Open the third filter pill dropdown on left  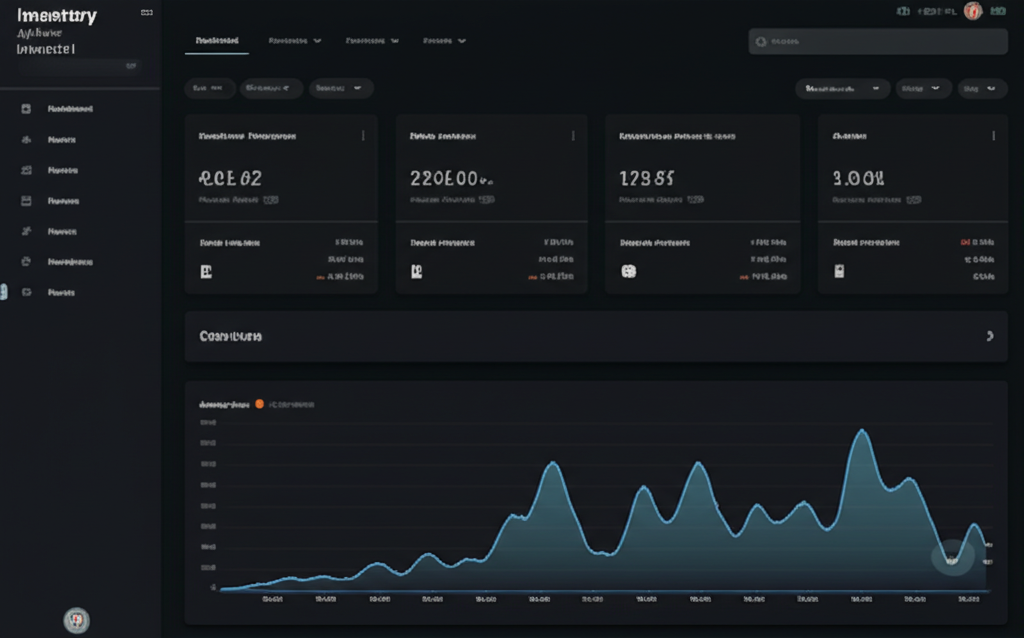pyautogui.click(x=340, y=89)
